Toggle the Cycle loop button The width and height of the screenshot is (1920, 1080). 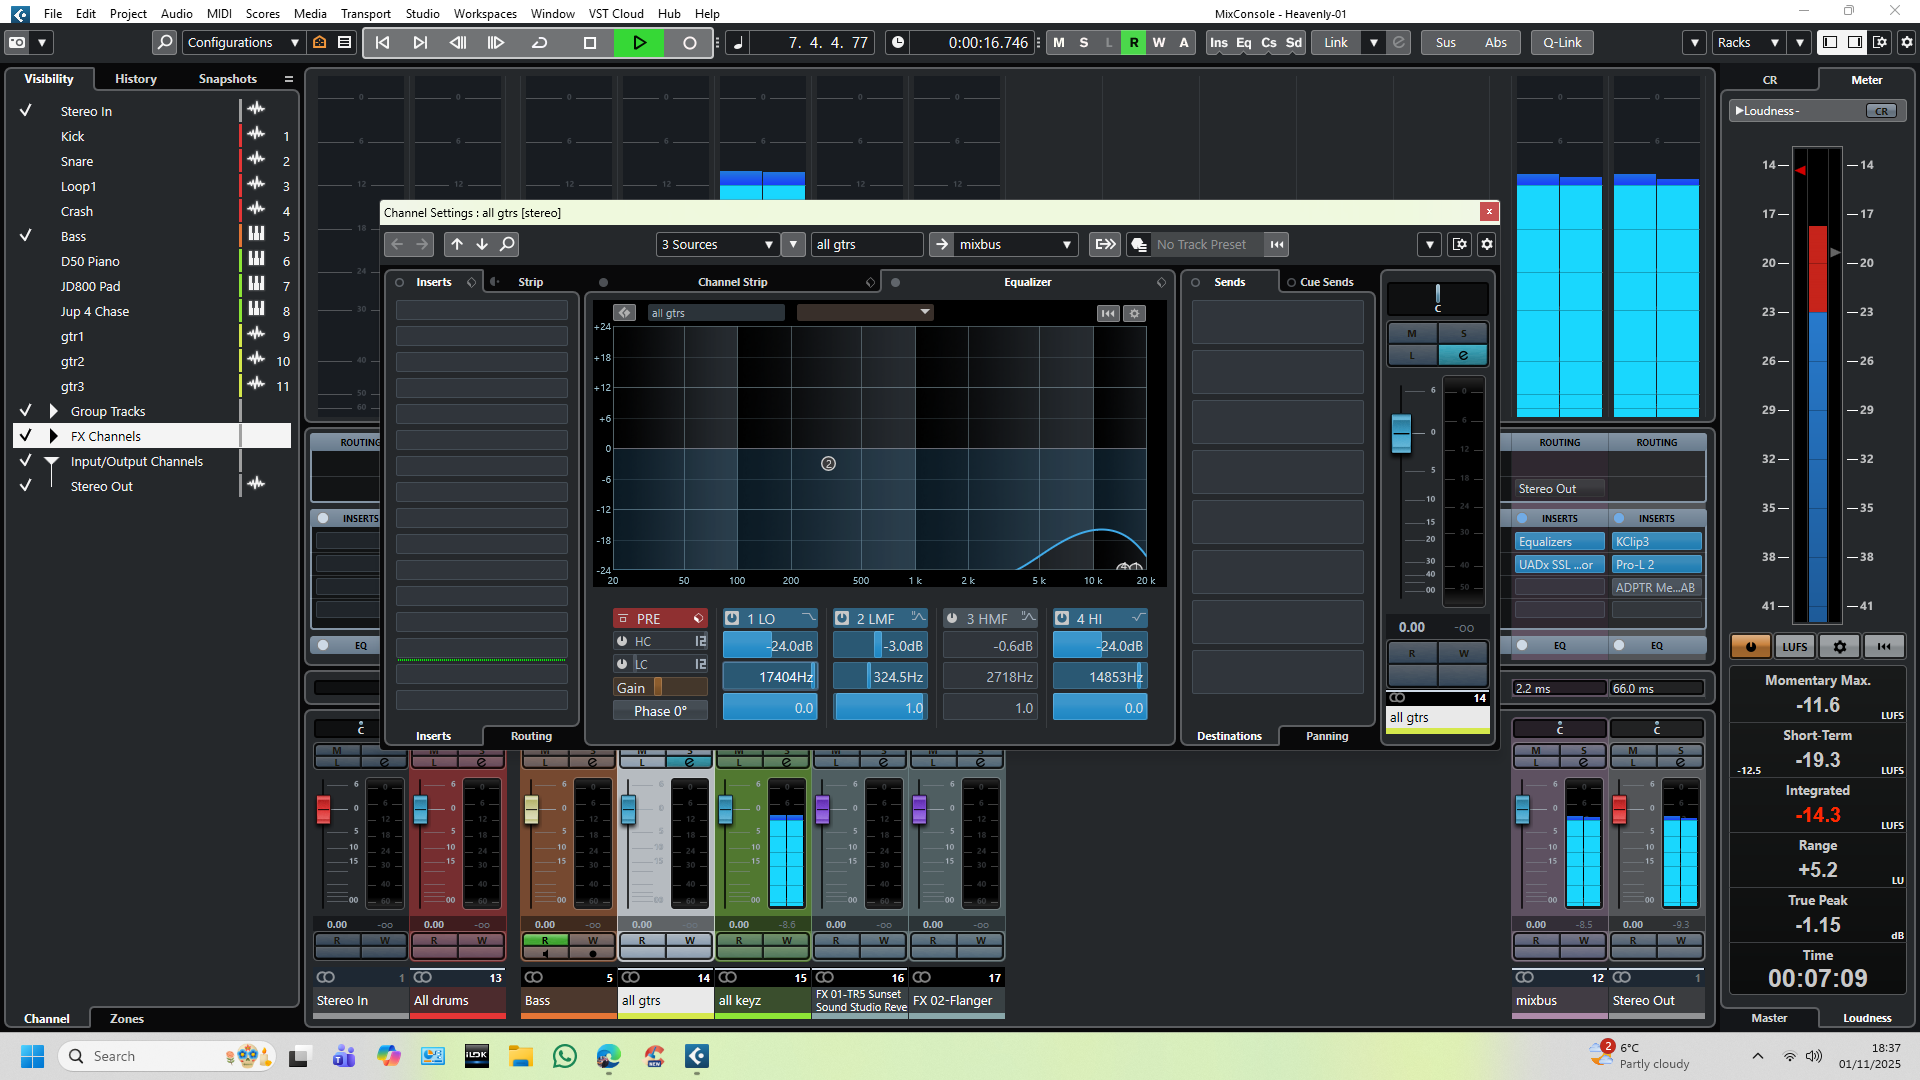click(x=539, y=43)
